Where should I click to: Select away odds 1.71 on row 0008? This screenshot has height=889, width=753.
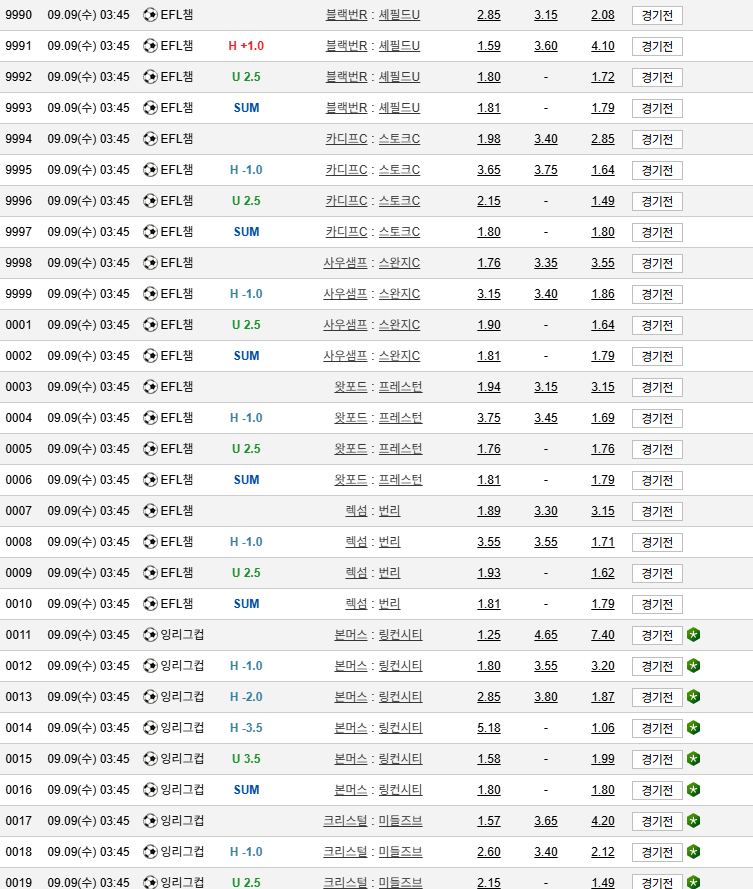(x=603, y=542)
